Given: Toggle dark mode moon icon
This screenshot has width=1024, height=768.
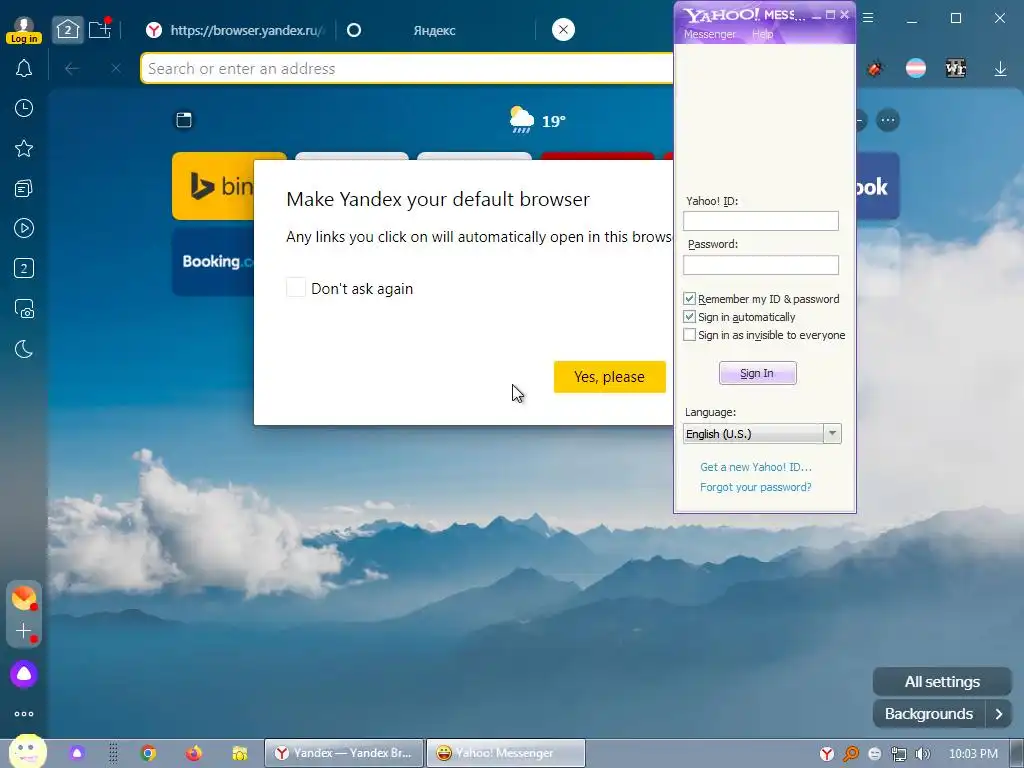Looking at the screenshot, I should coord(24,349).
